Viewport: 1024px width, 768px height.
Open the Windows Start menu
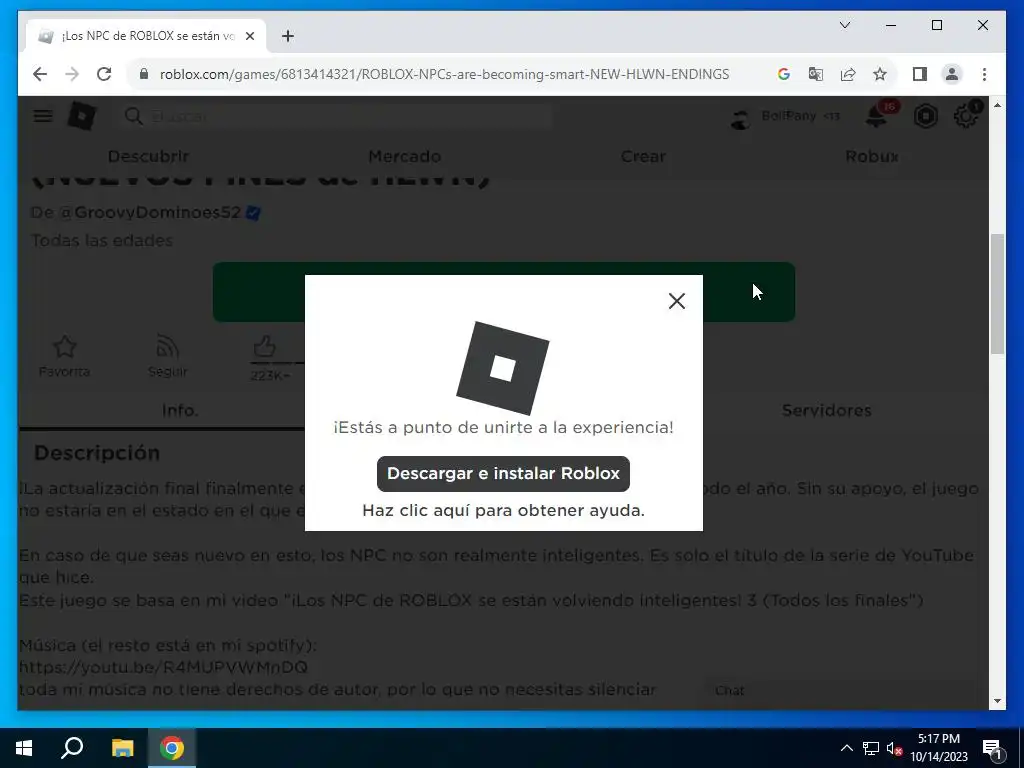coord(24,748)
